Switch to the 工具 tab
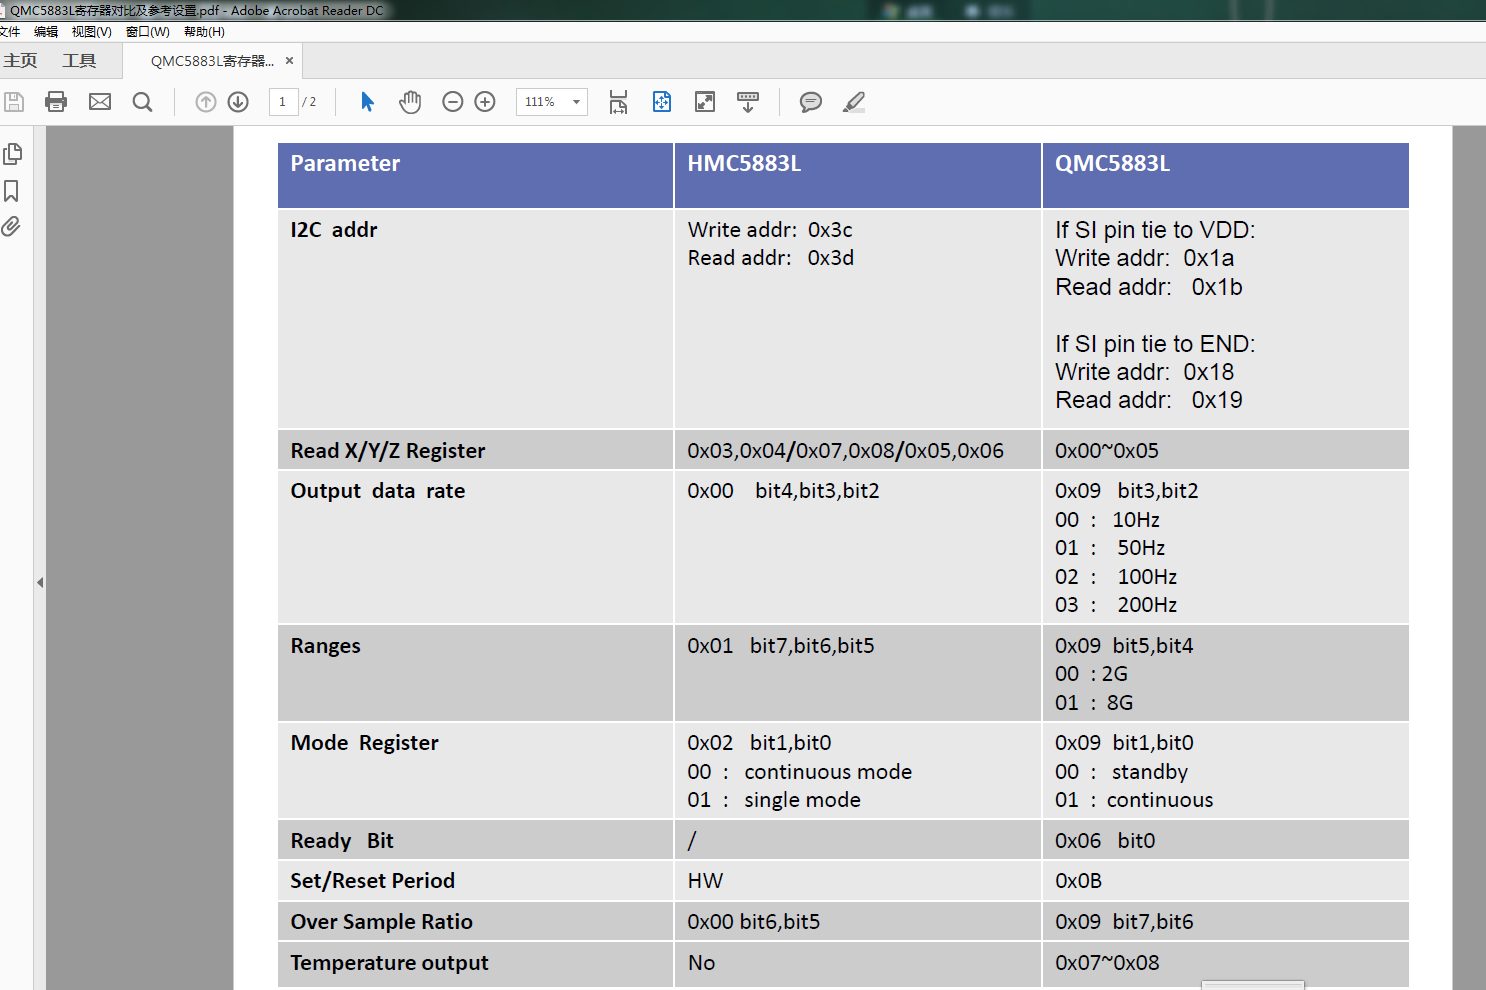 (x=79, y=61)
